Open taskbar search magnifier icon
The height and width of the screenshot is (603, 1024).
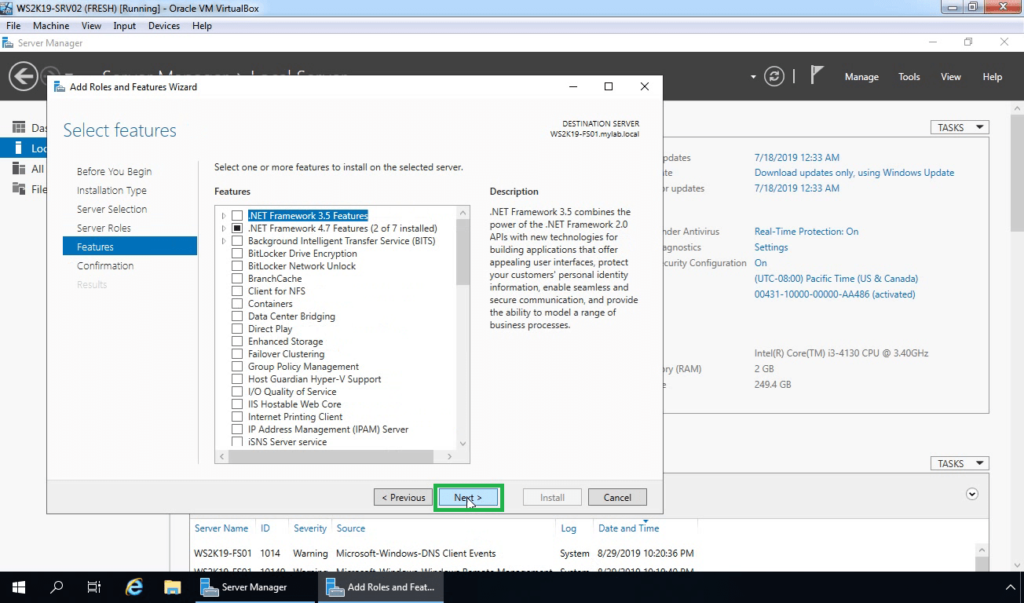56,587
